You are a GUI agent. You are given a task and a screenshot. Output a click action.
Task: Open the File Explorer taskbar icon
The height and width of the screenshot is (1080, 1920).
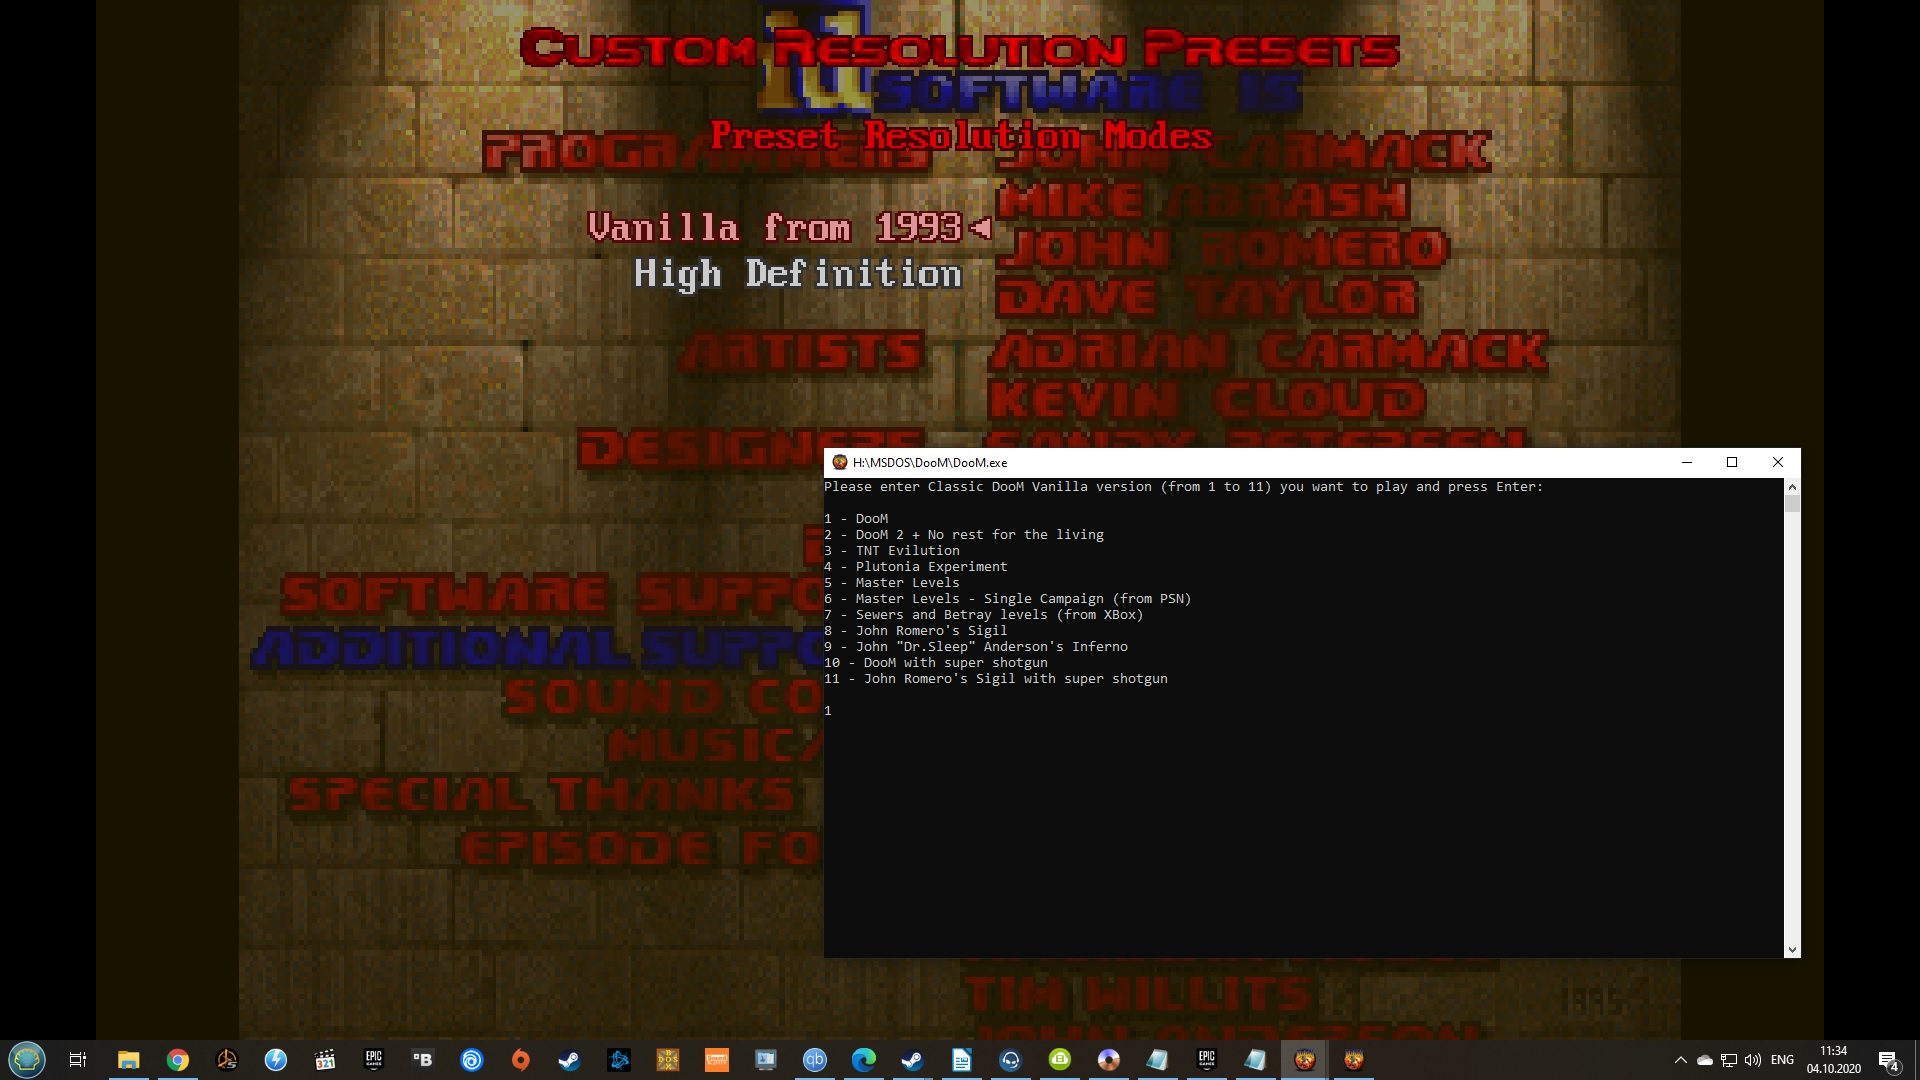(129, 1060)
